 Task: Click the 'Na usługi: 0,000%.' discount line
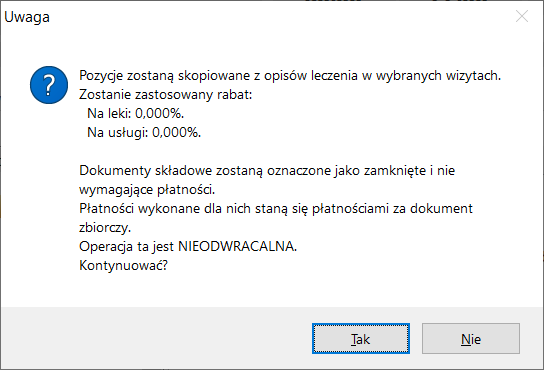144,133
